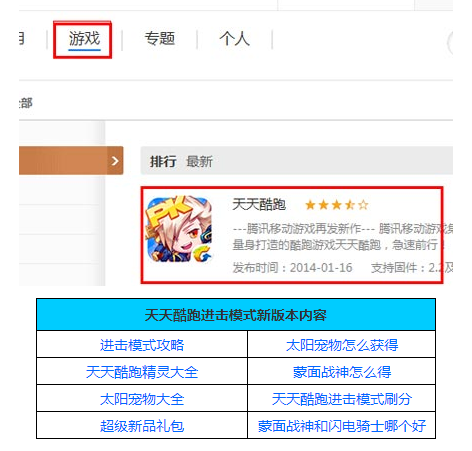This screenshot has width=472, height=451.
Task: Open 超级新品礼包 link
Action: [142, 426]
